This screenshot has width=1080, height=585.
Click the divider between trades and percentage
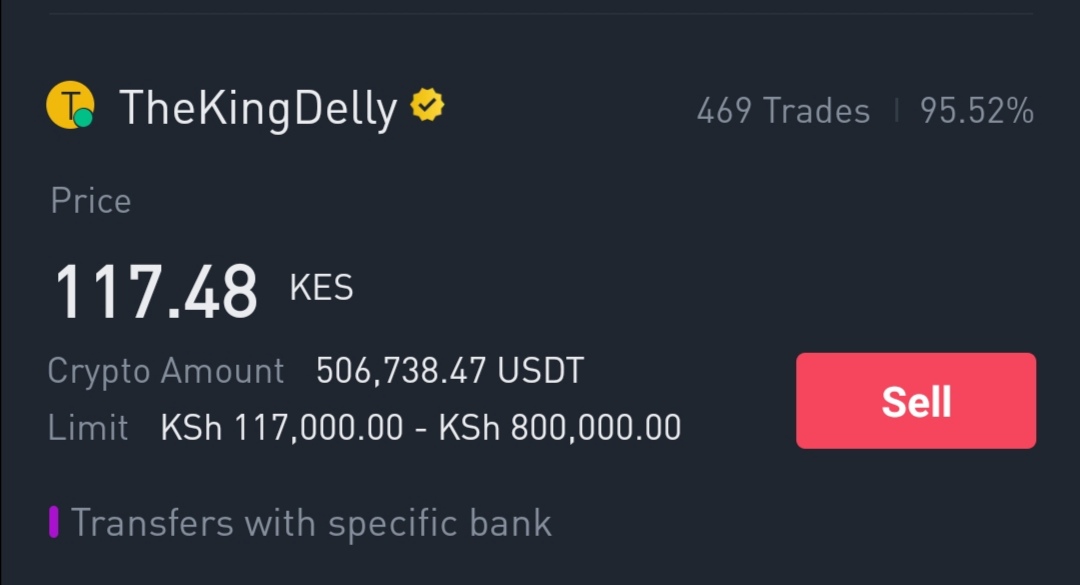[896, 110]
